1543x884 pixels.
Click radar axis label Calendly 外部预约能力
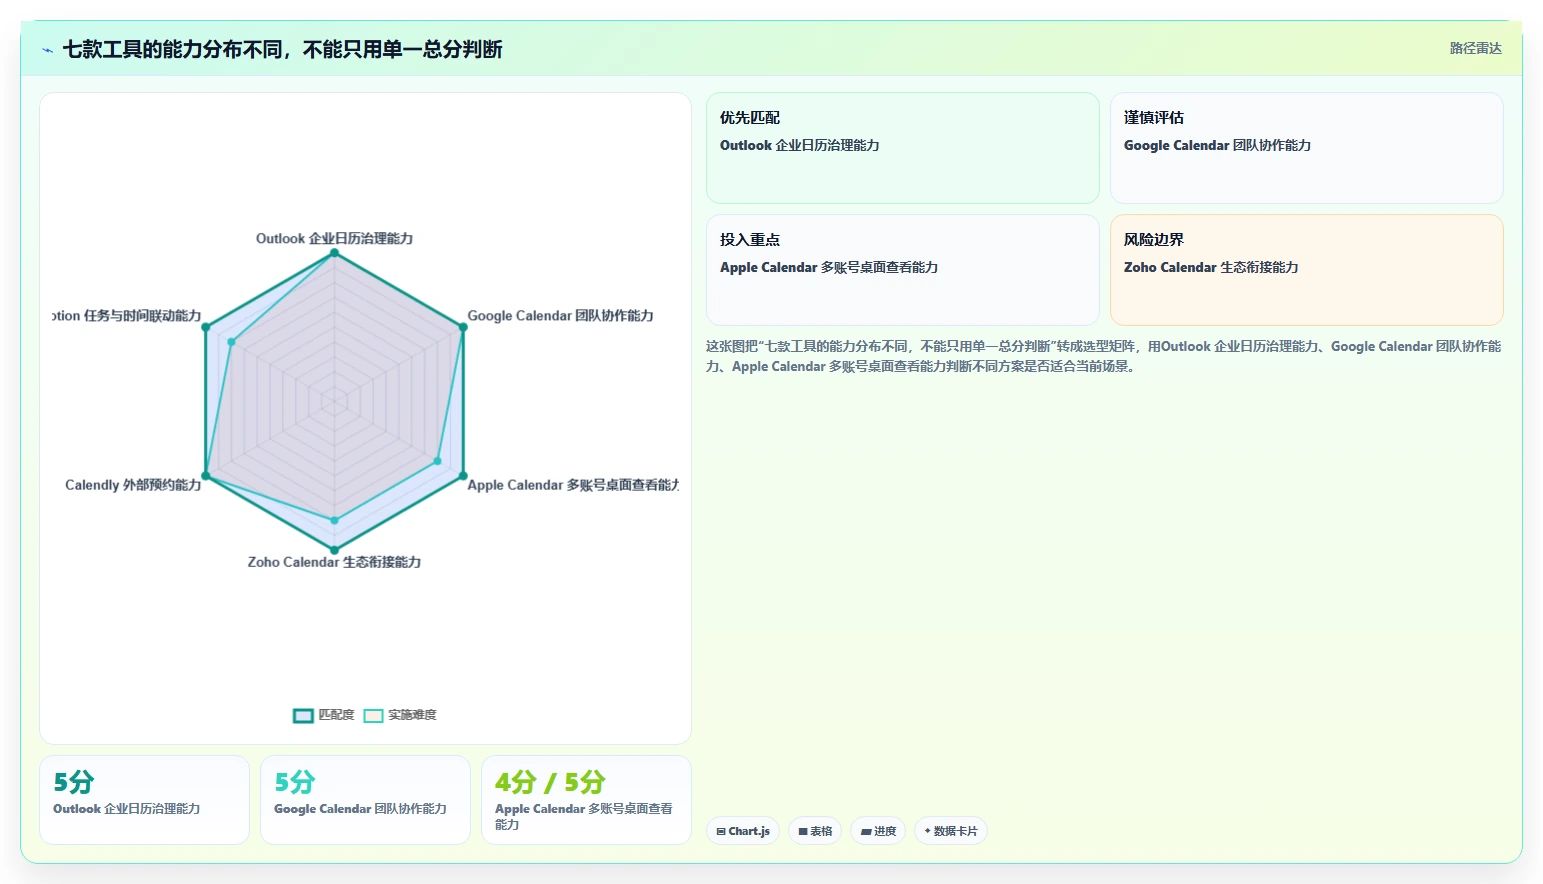pos(133,485)
